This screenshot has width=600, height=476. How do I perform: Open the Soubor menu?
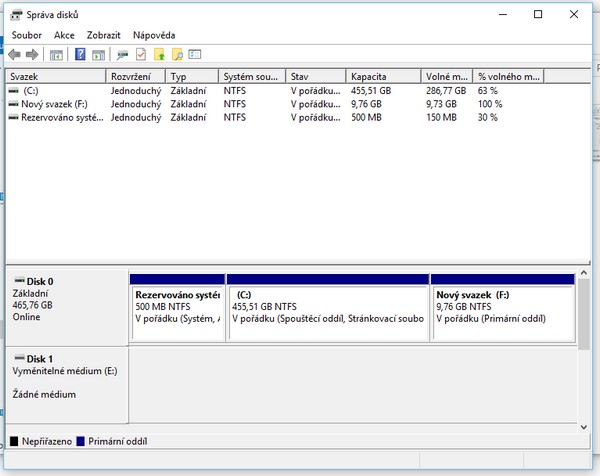[x=26, y=35]
